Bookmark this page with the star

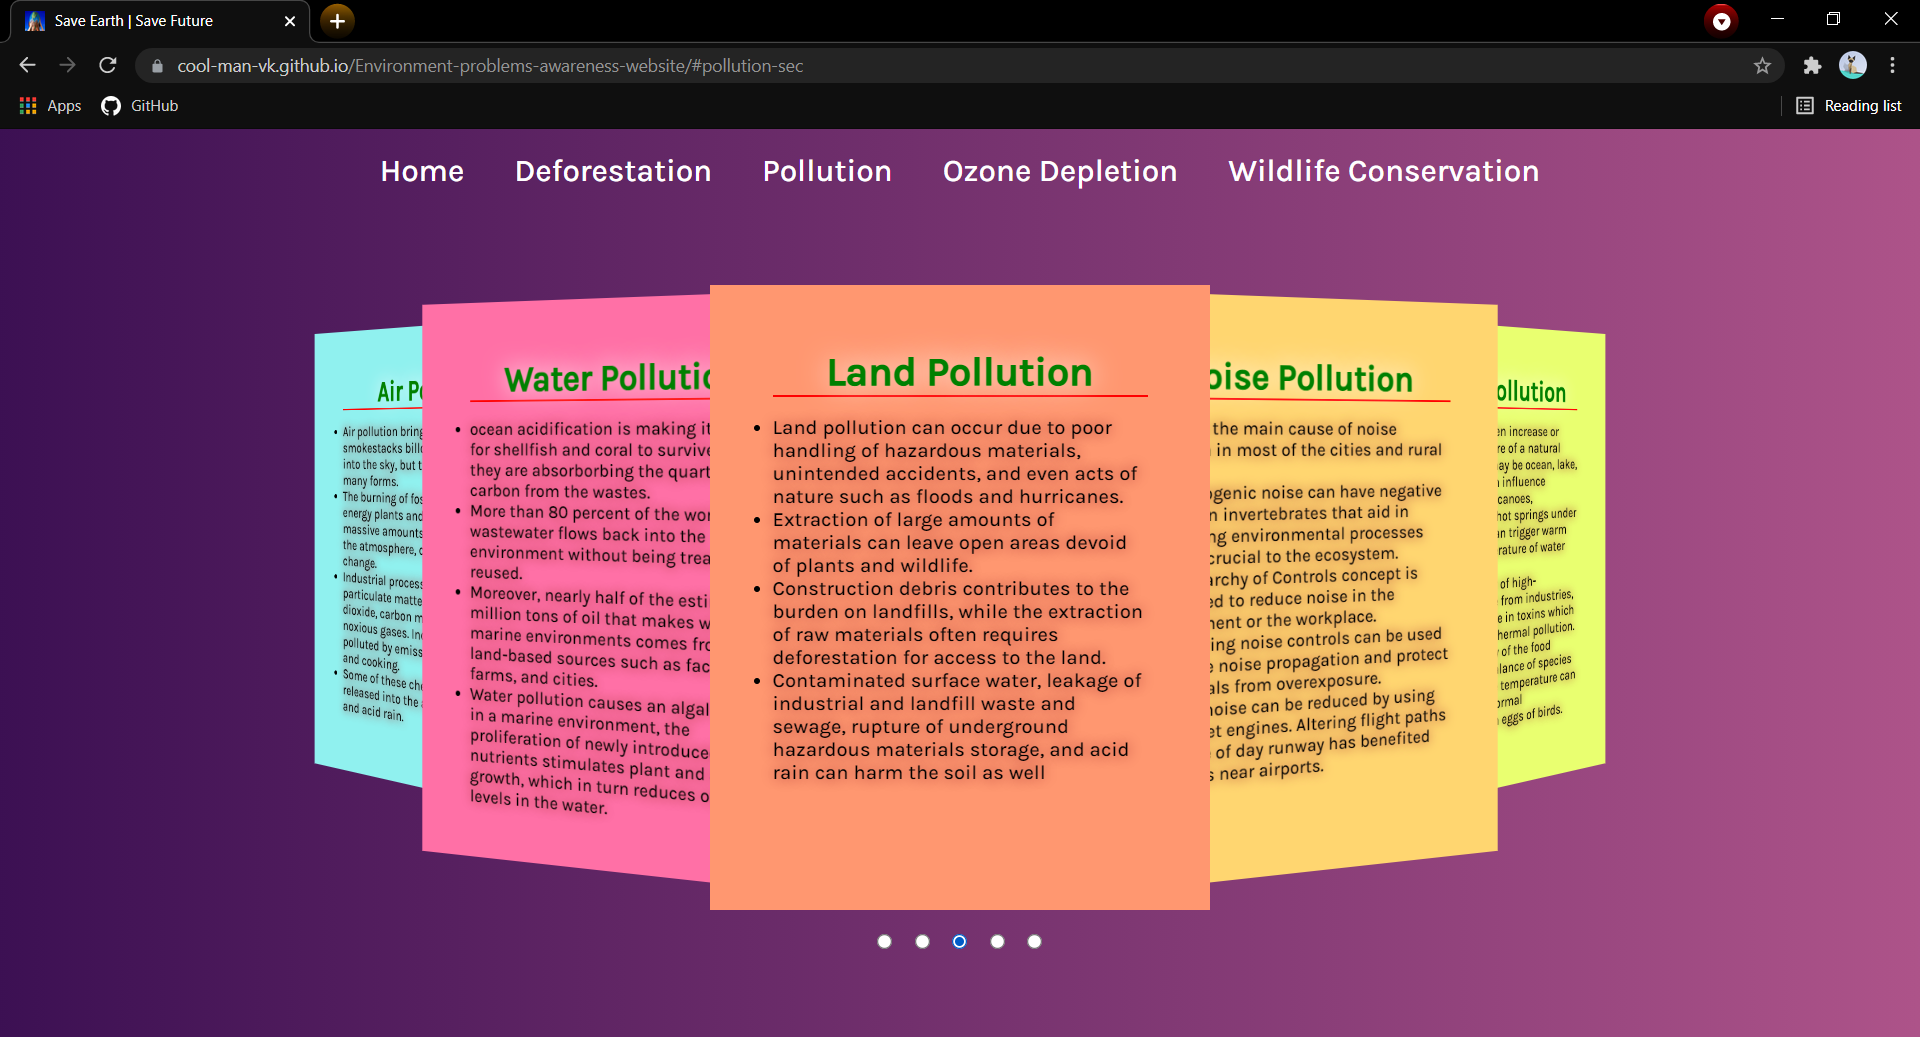1762,66
